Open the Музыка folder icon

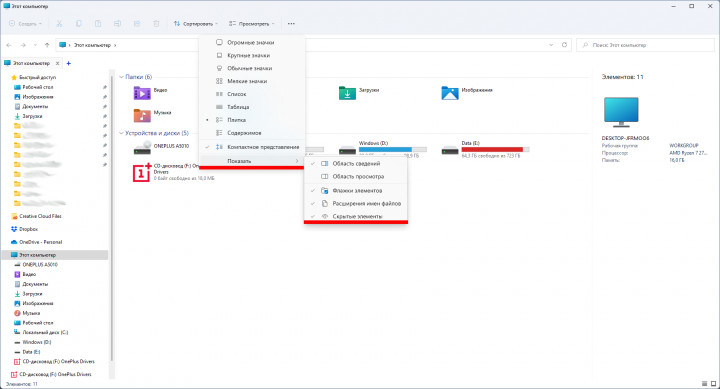click(x=142, y=115)
